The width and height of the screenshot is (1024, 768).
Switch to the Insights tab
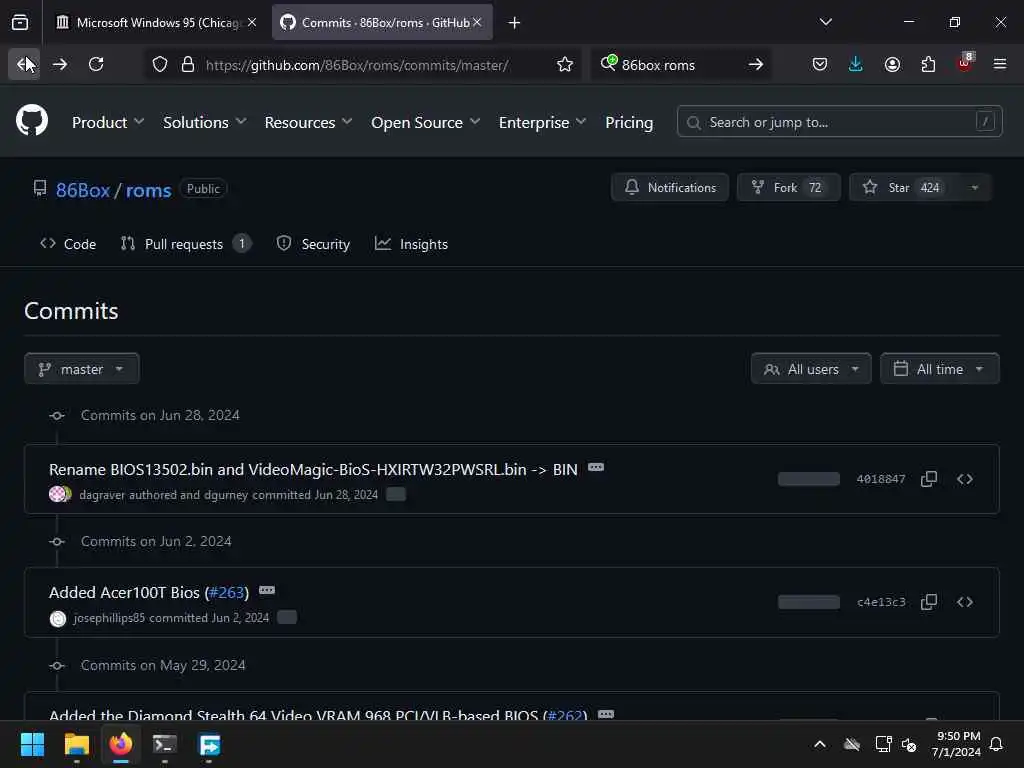(x=411, y=244)
